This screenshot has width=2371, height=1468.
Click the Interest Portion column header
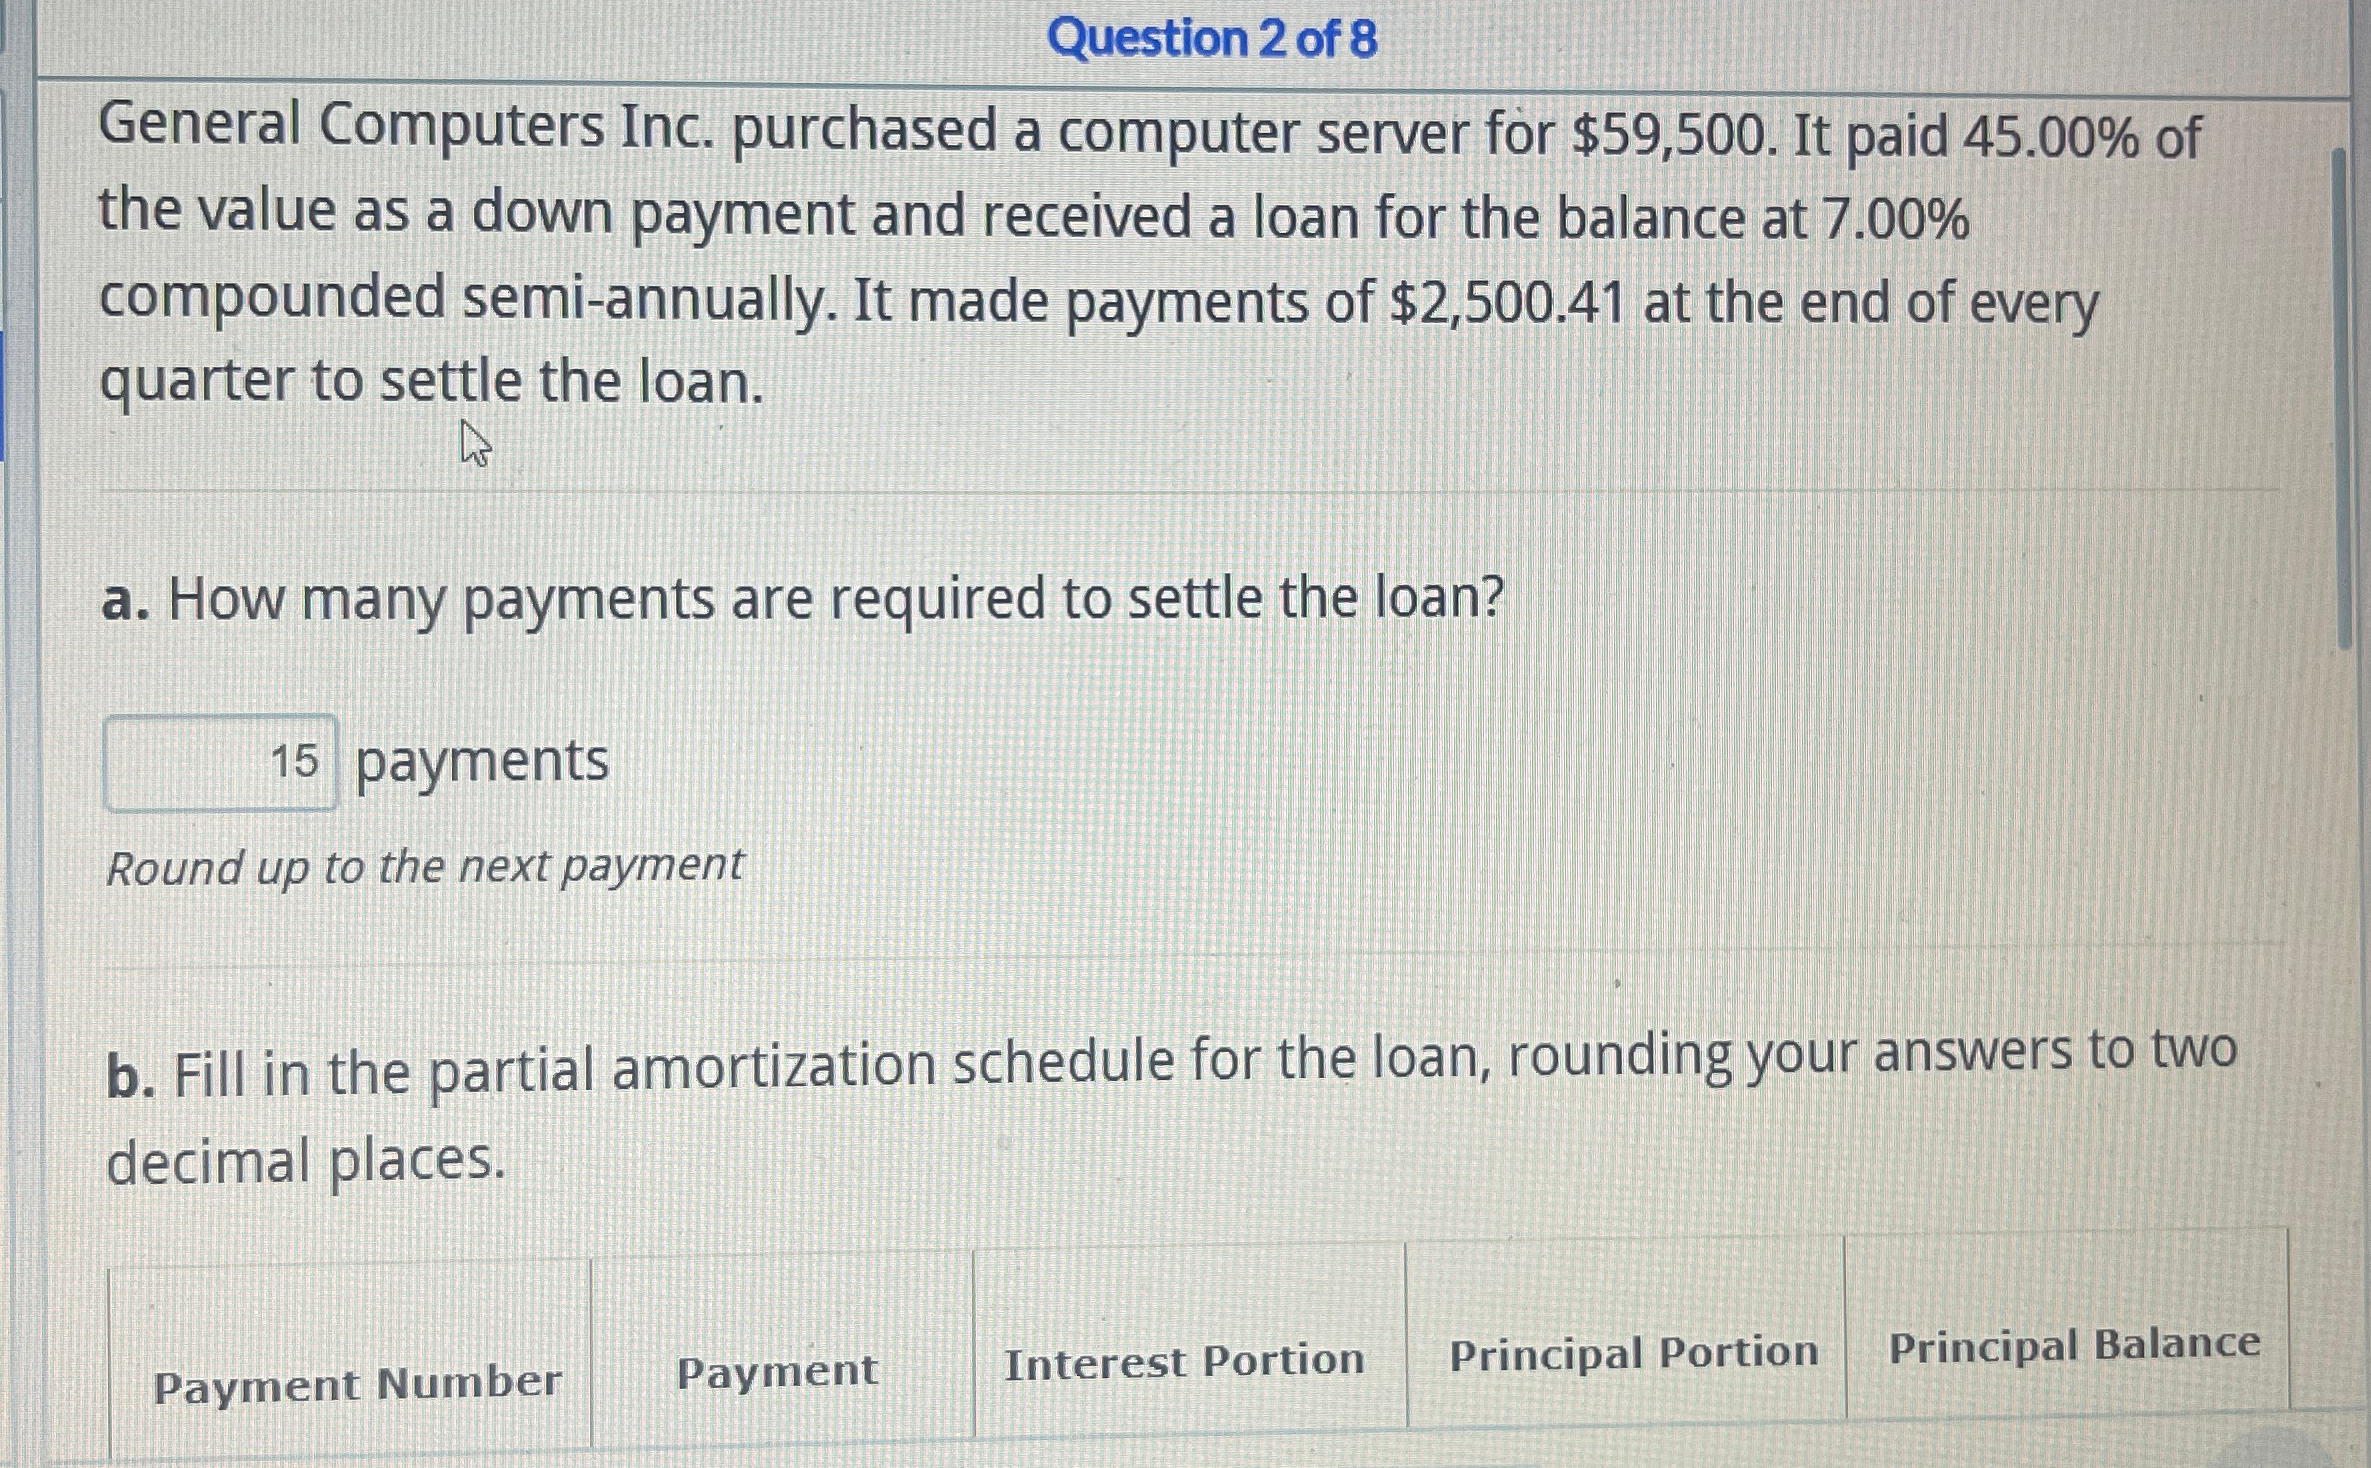point(1186,1359)
